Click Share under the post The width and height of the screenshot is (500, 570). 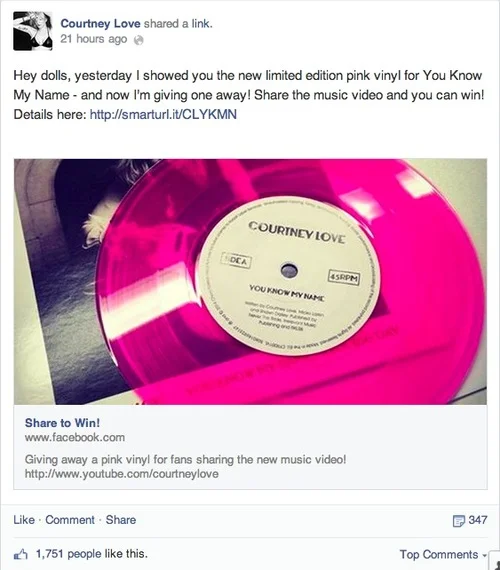pyautogui.click(x=121, y=520)
